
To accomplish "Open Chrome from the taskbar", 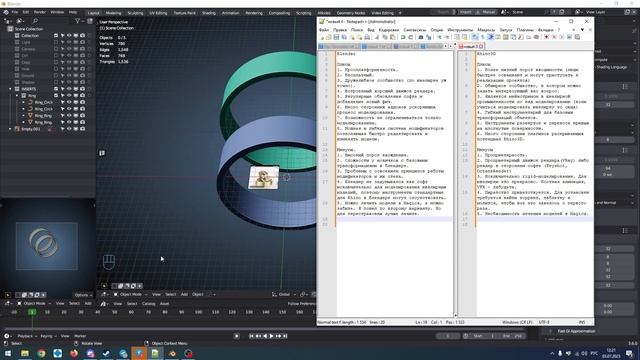I will 41,353.
